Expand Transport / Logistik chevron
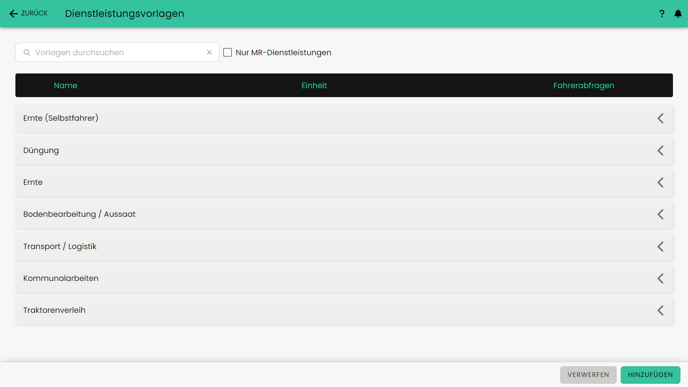 click(660, 247)
